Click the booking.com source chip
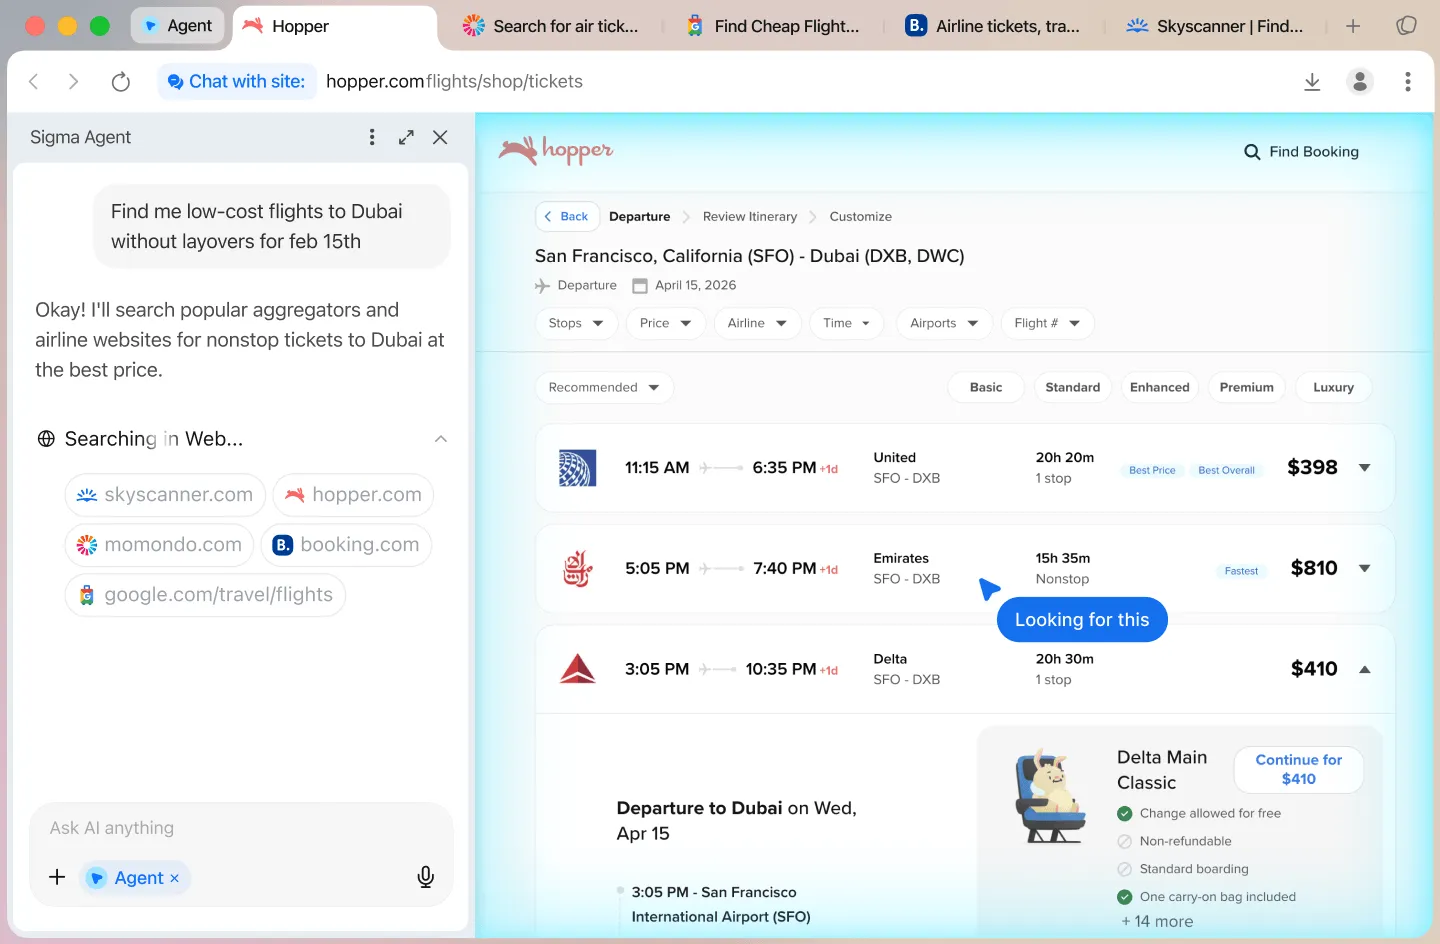1440x944 pixels. tap(346, 545)
